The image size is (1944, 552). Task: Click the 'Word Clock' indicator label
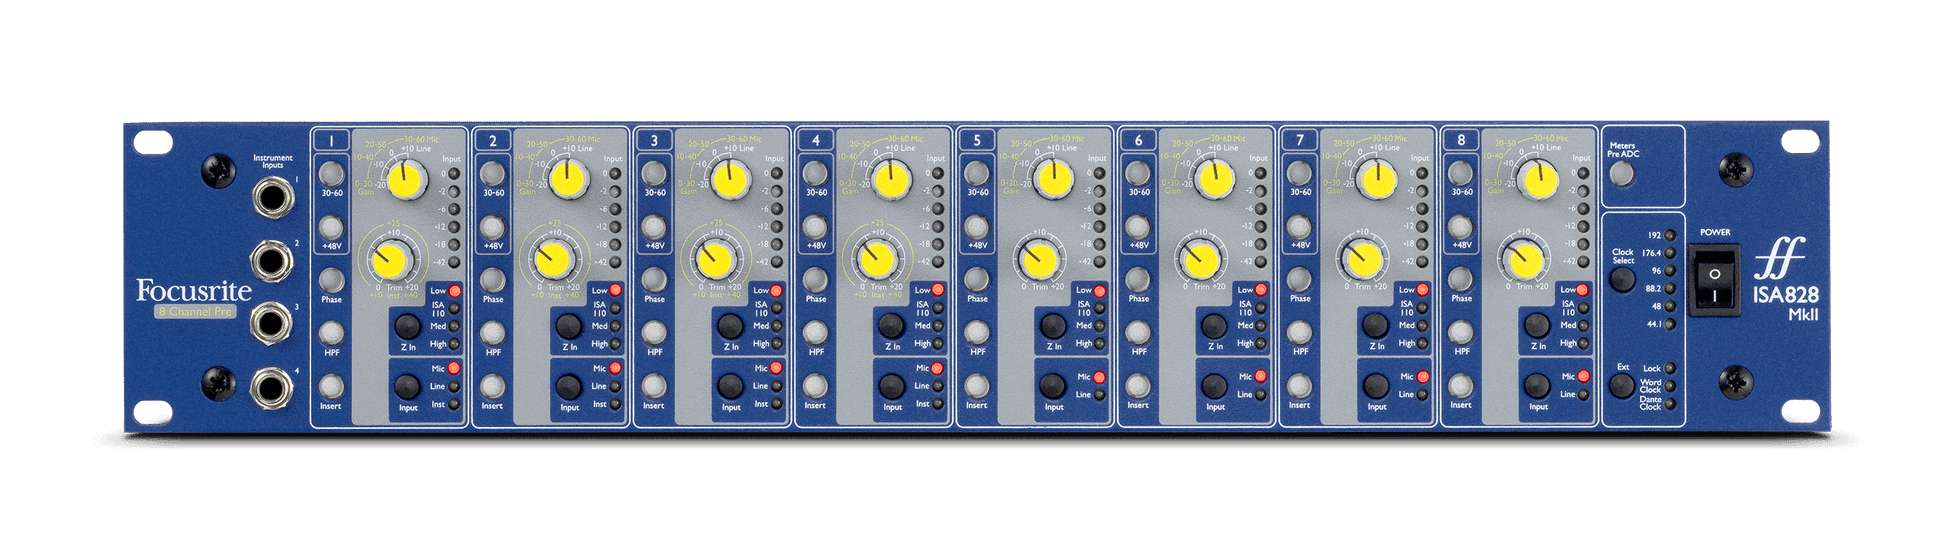tap(1650, 386)
